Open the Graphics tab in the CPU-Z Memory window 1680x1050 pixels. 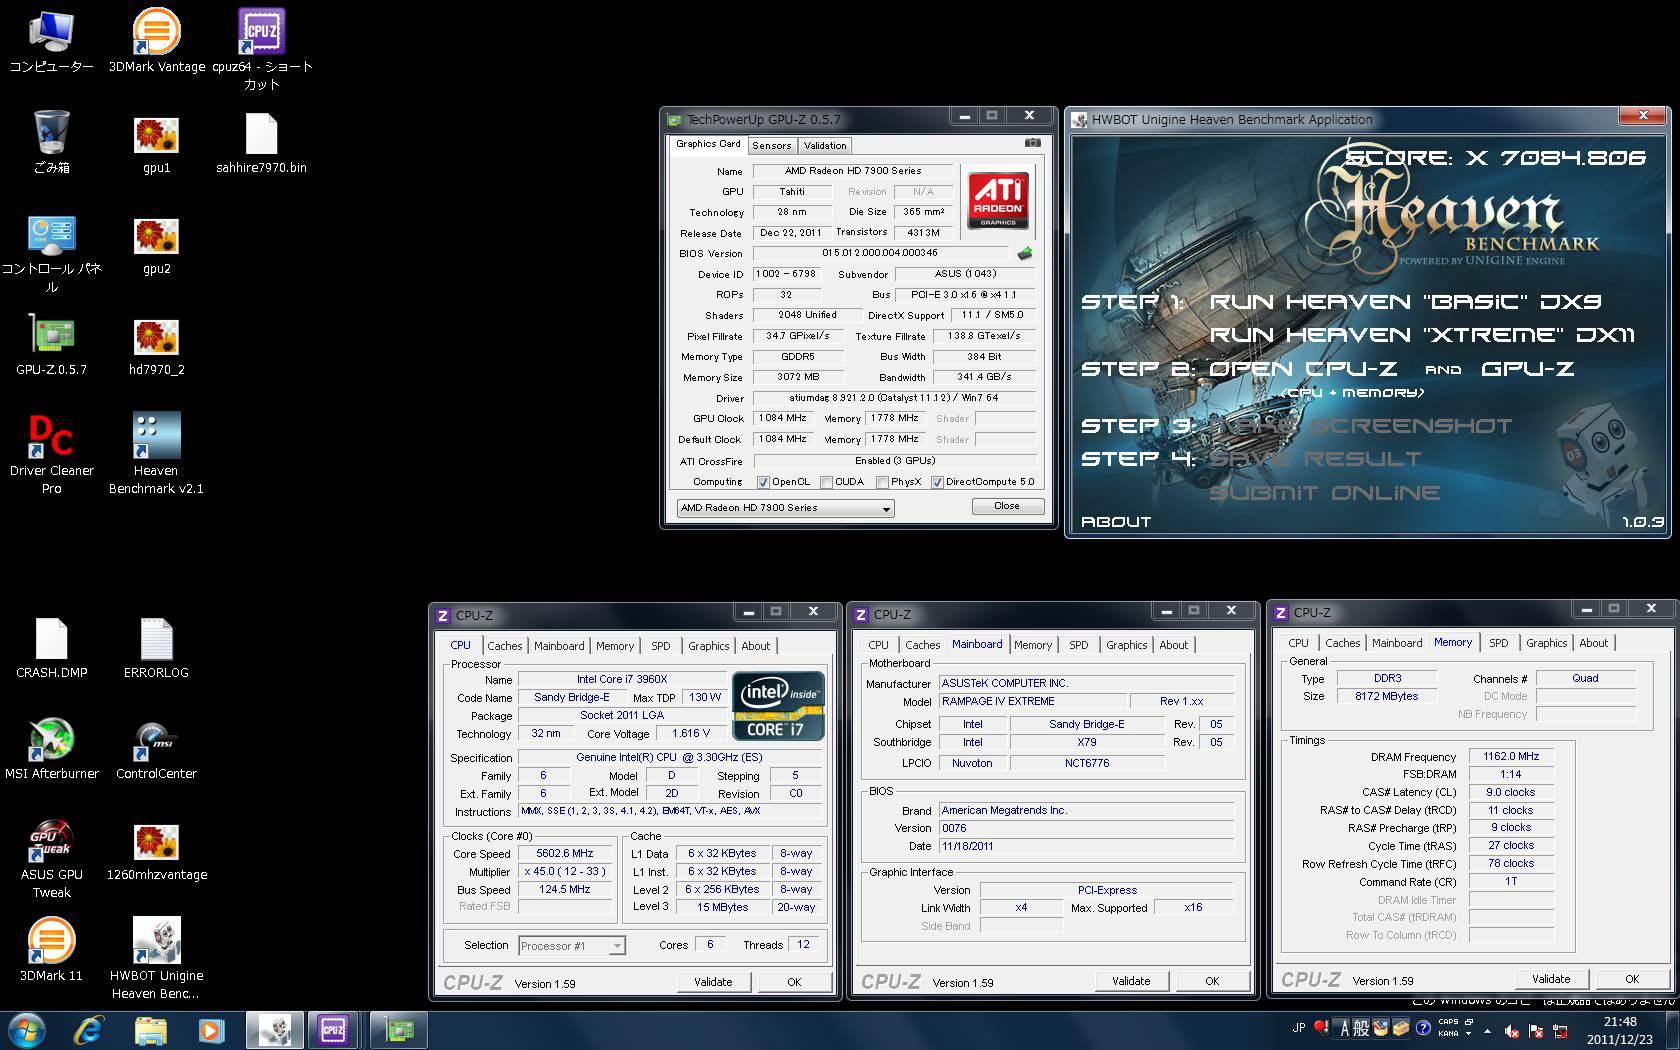pos(1546,643)
